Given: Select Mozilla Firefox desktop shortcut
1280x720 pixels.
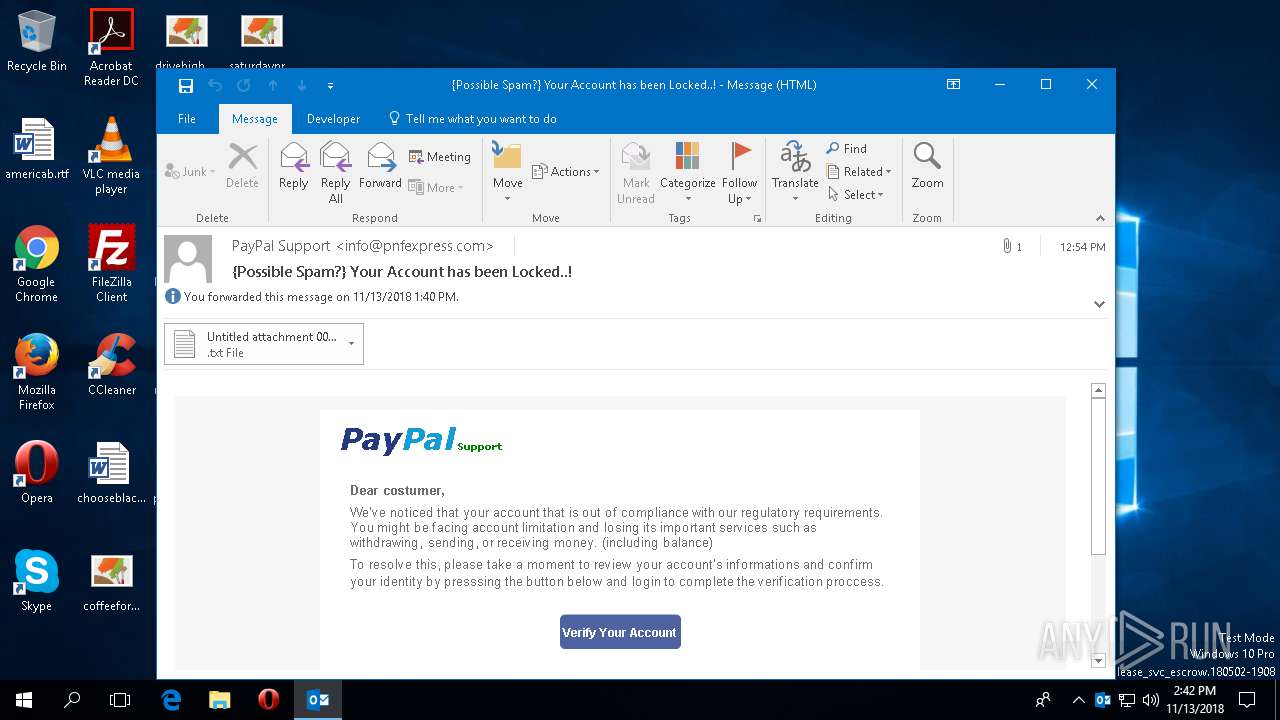Looking at the screenshot, I should [x=37, y=372].
